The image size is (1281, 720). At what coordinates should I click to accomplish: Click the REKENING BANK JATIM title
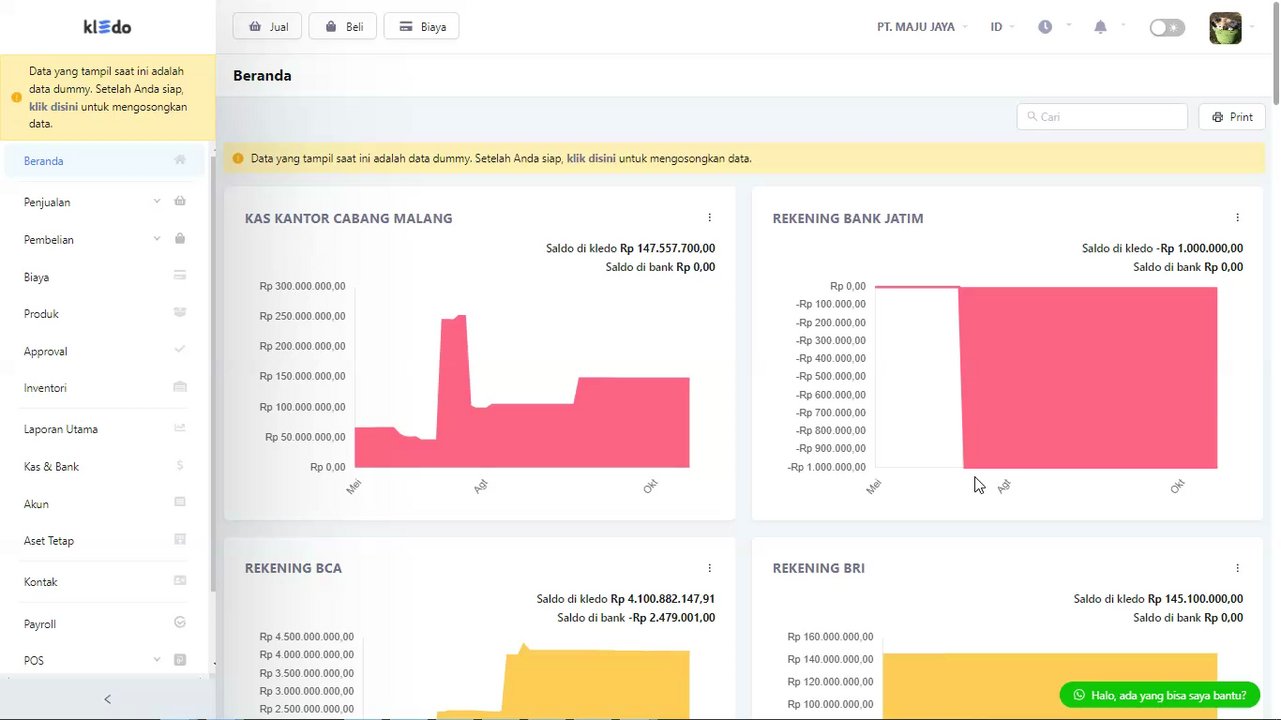point(848,218)
